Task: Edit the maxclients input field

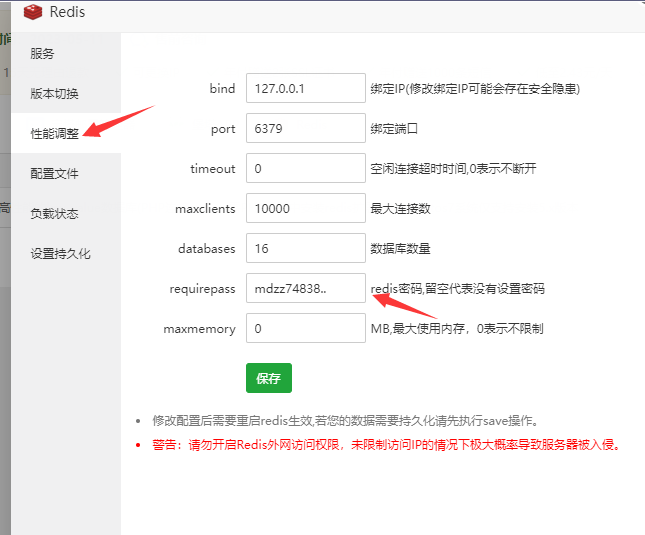Action: pyautogui.click(x=306, y=208)
